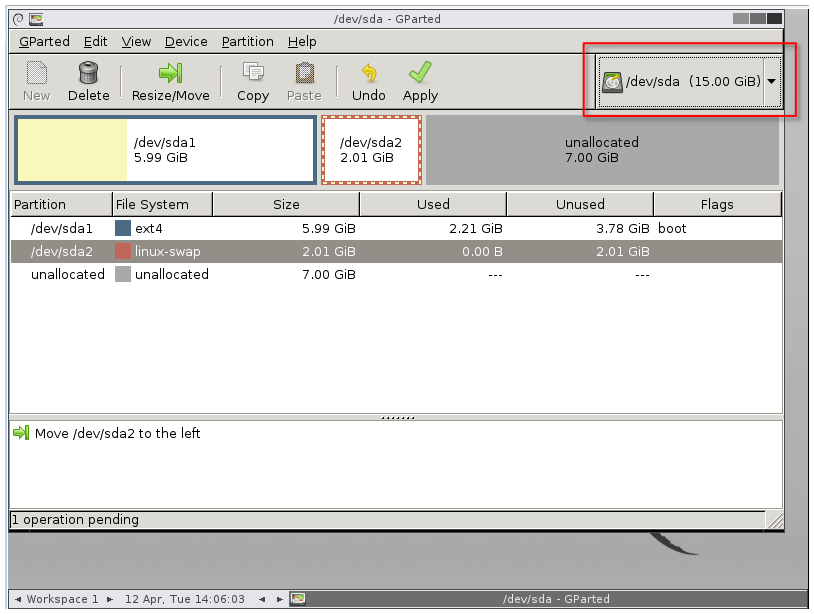The image size is (814, 614).
Task: Switch to previous workspace with left arrow
Action: point(18,599)
